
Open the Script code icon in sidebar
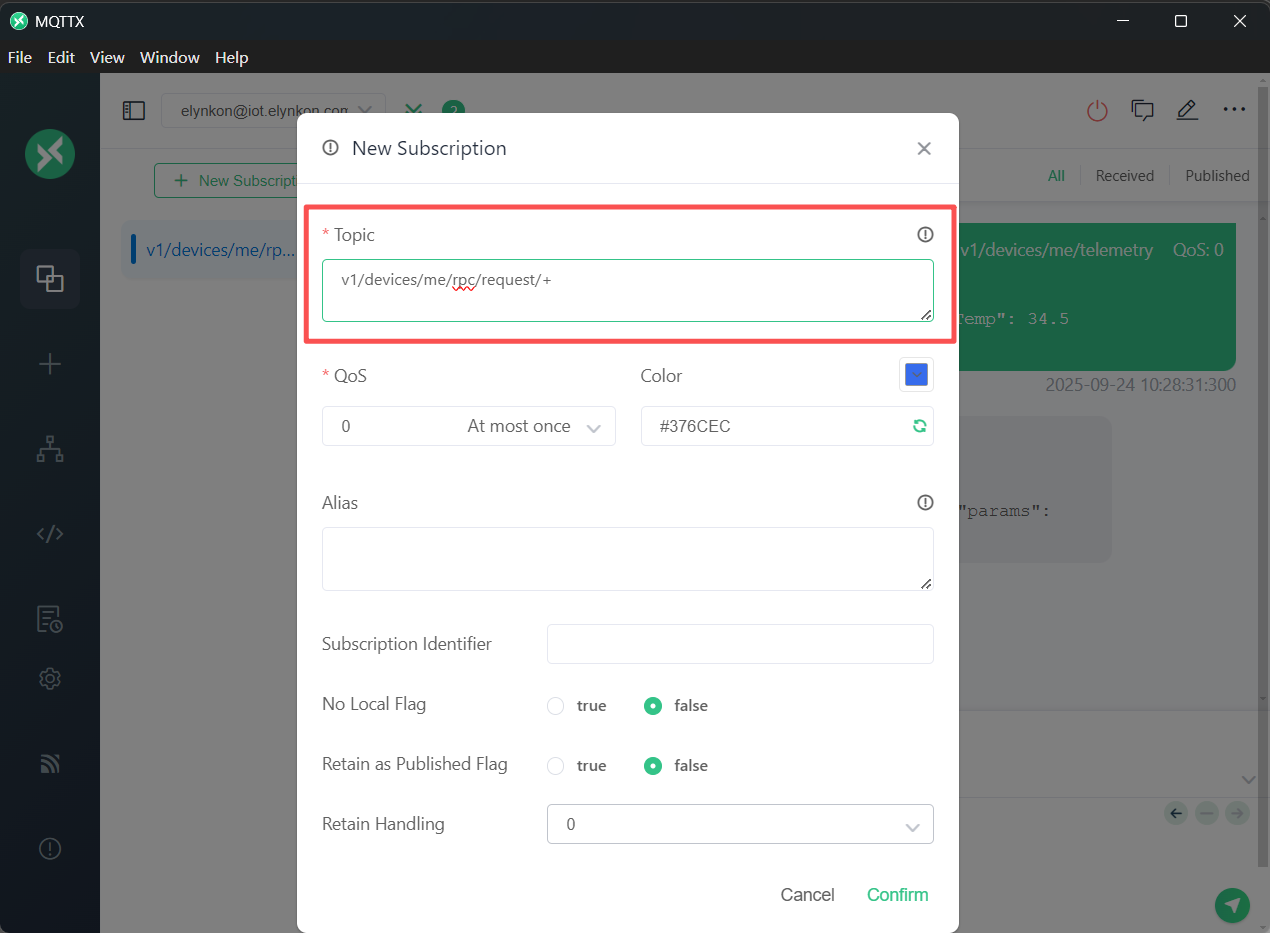tap(50, 533)
